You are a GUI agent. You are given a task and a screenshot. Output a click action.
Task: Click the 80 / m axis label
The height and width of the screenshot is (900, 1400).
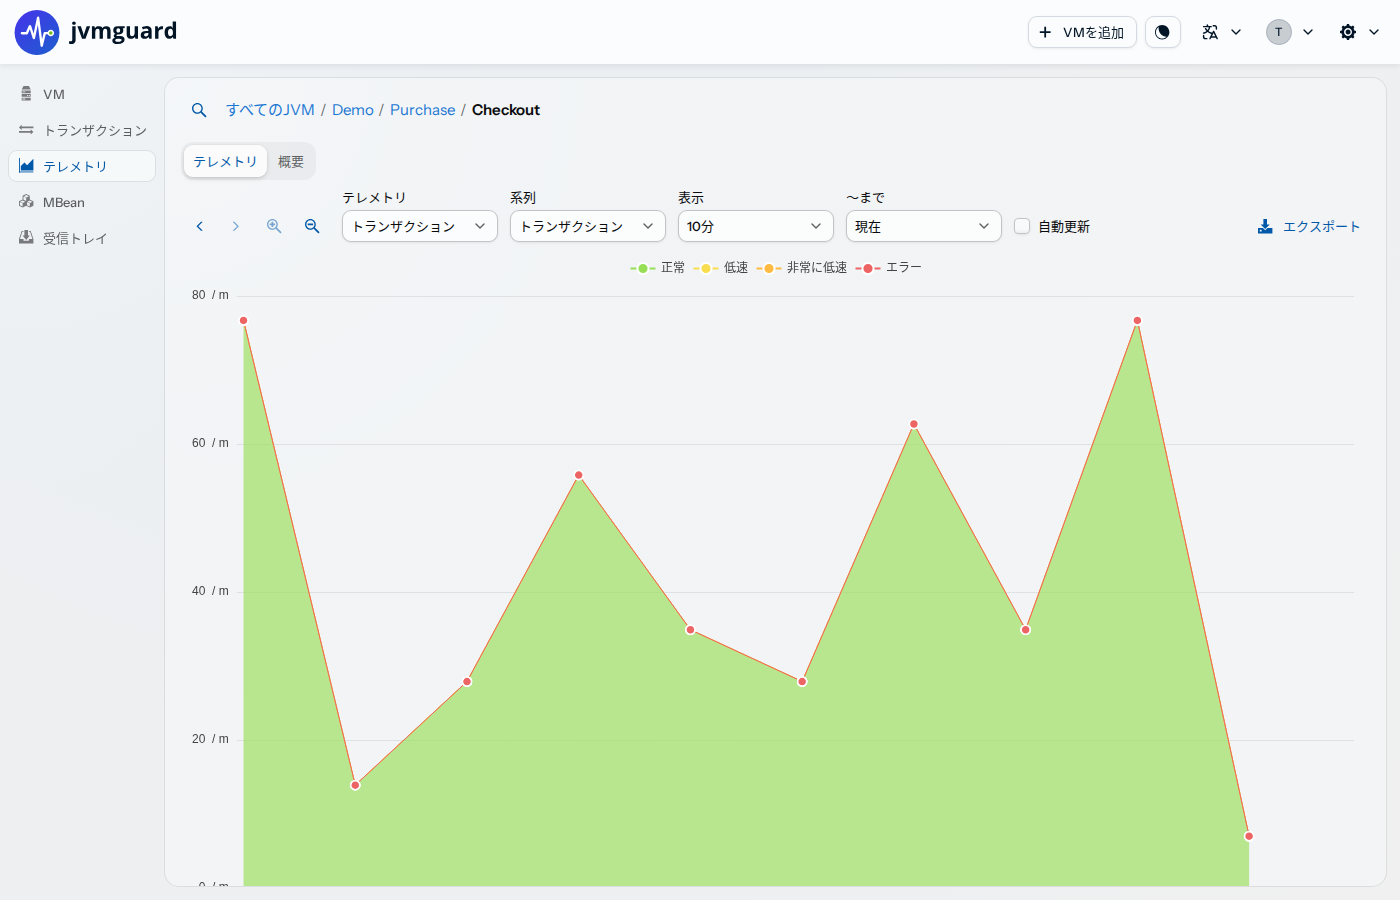click(x=210, y=295)
